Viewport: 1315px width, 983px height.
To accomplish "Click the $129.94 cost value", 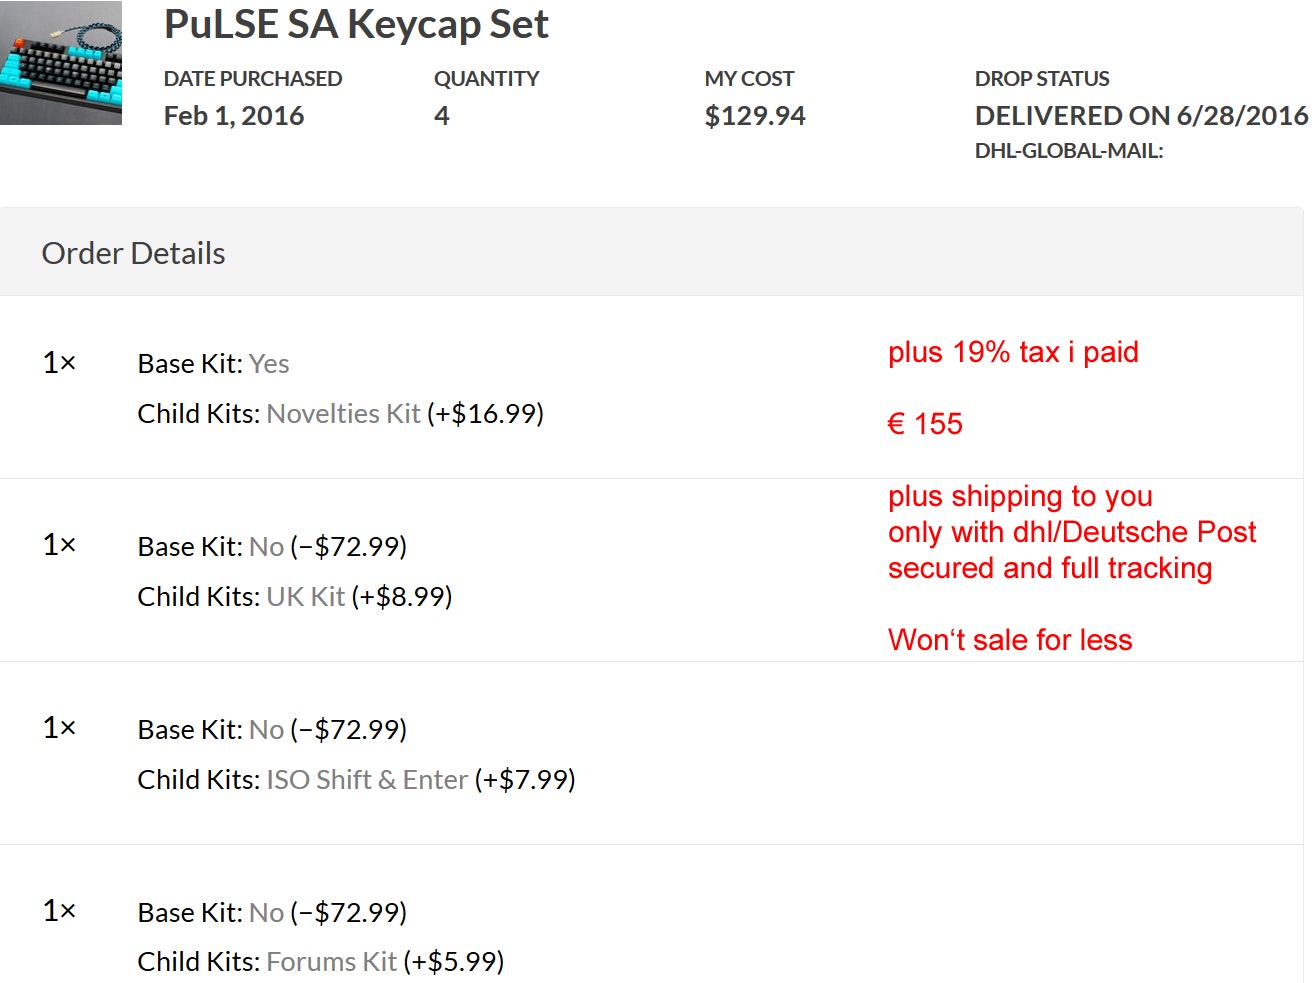I will 755,116.
